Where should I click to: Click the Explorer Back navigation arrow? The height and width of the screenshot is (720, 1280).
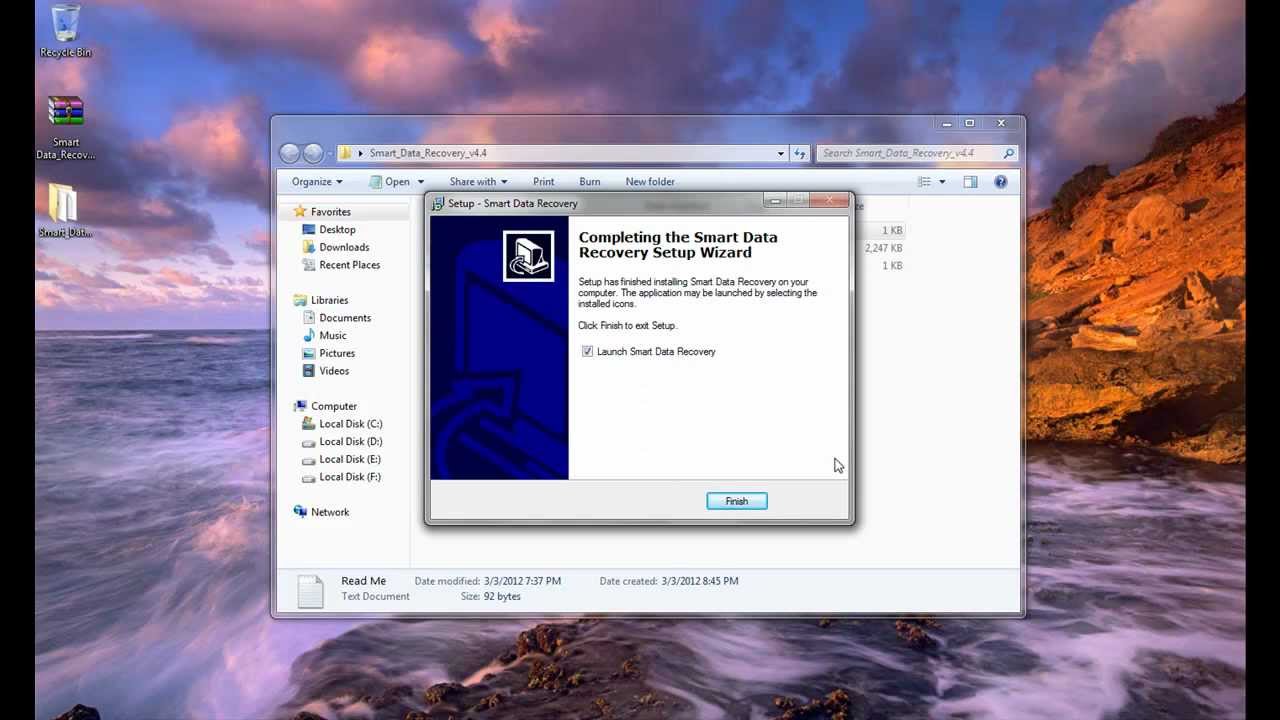(290, 153)
